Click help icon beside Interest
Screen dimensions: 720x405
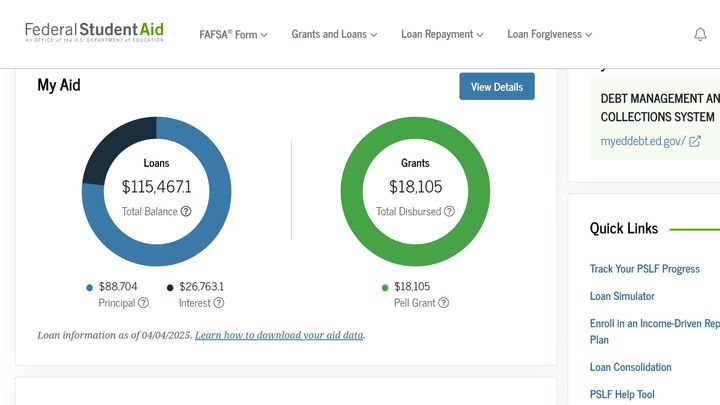[219, 303]
